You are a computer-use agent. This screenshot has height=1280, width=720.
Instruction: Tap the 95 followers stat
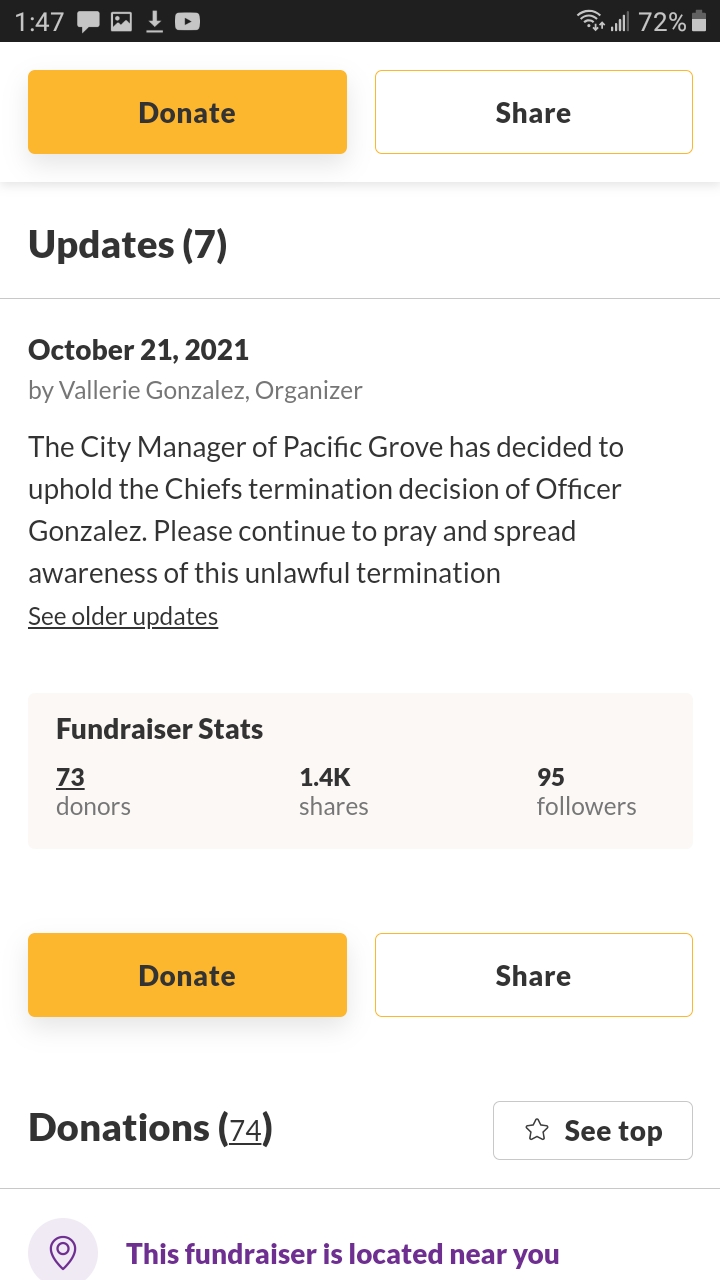(586, 791)
